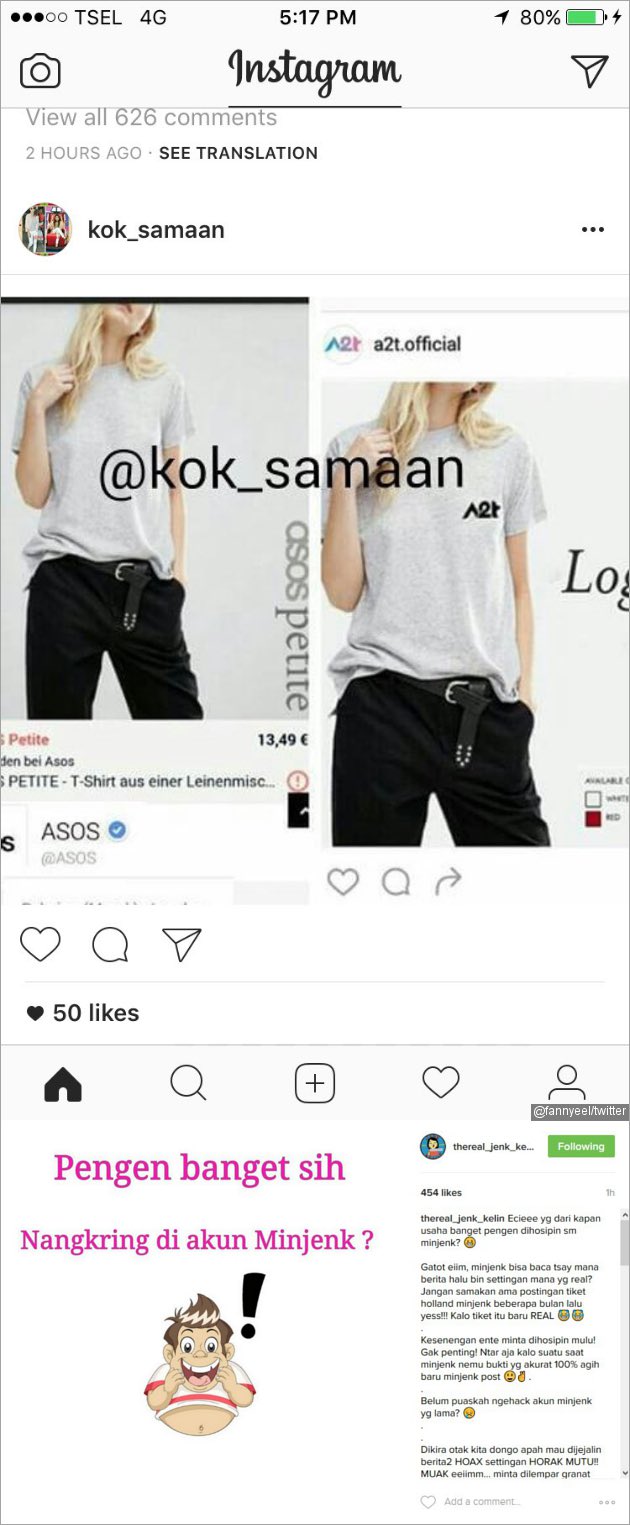Like the kok_samaan post with heart icon

pos(40,944)
